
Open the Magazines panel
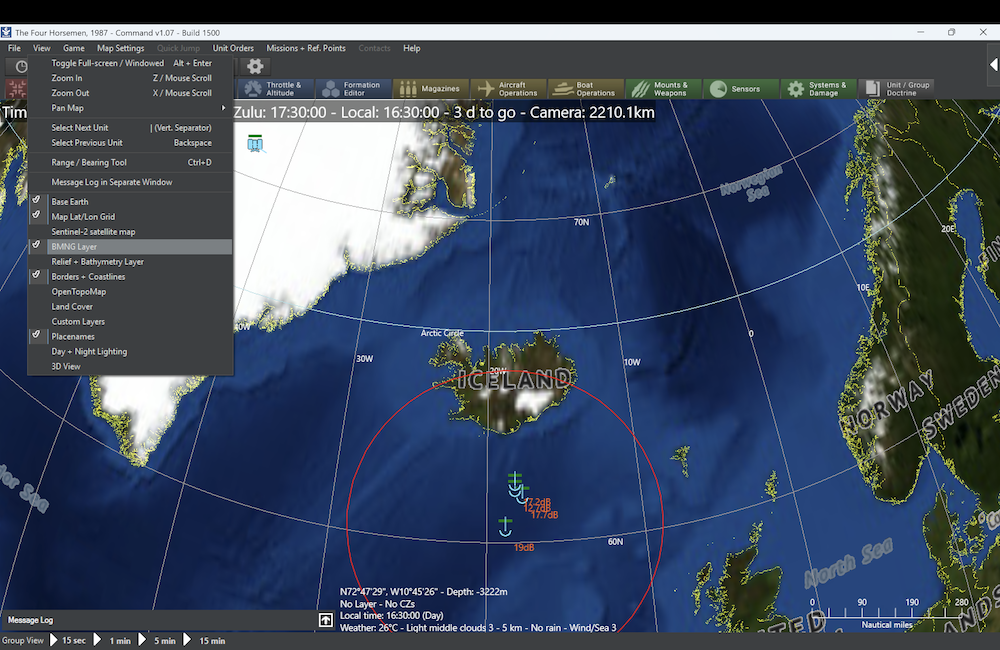(430, 89)
